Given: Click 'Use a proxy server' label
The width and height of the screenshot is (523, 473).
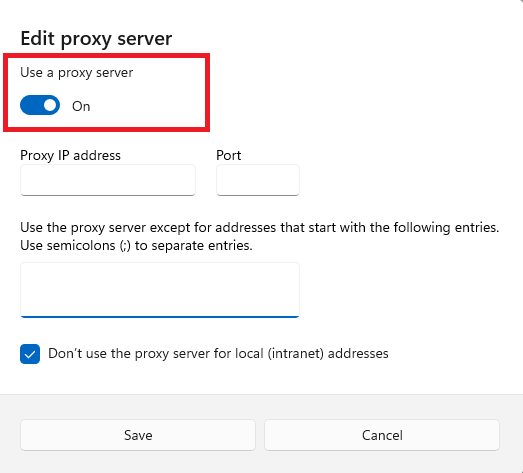Looking at the screenshot, I should tap(76, 73).
